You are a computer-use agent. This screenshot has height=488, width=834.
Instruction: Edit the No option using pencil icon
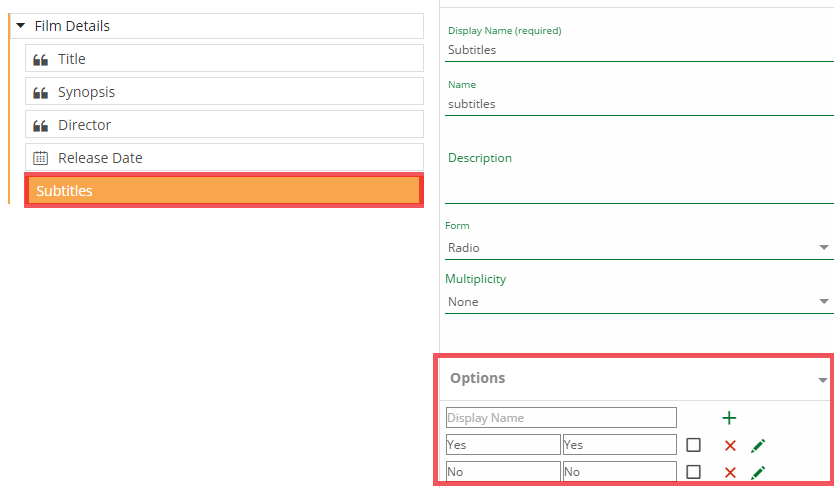point(758,472)
